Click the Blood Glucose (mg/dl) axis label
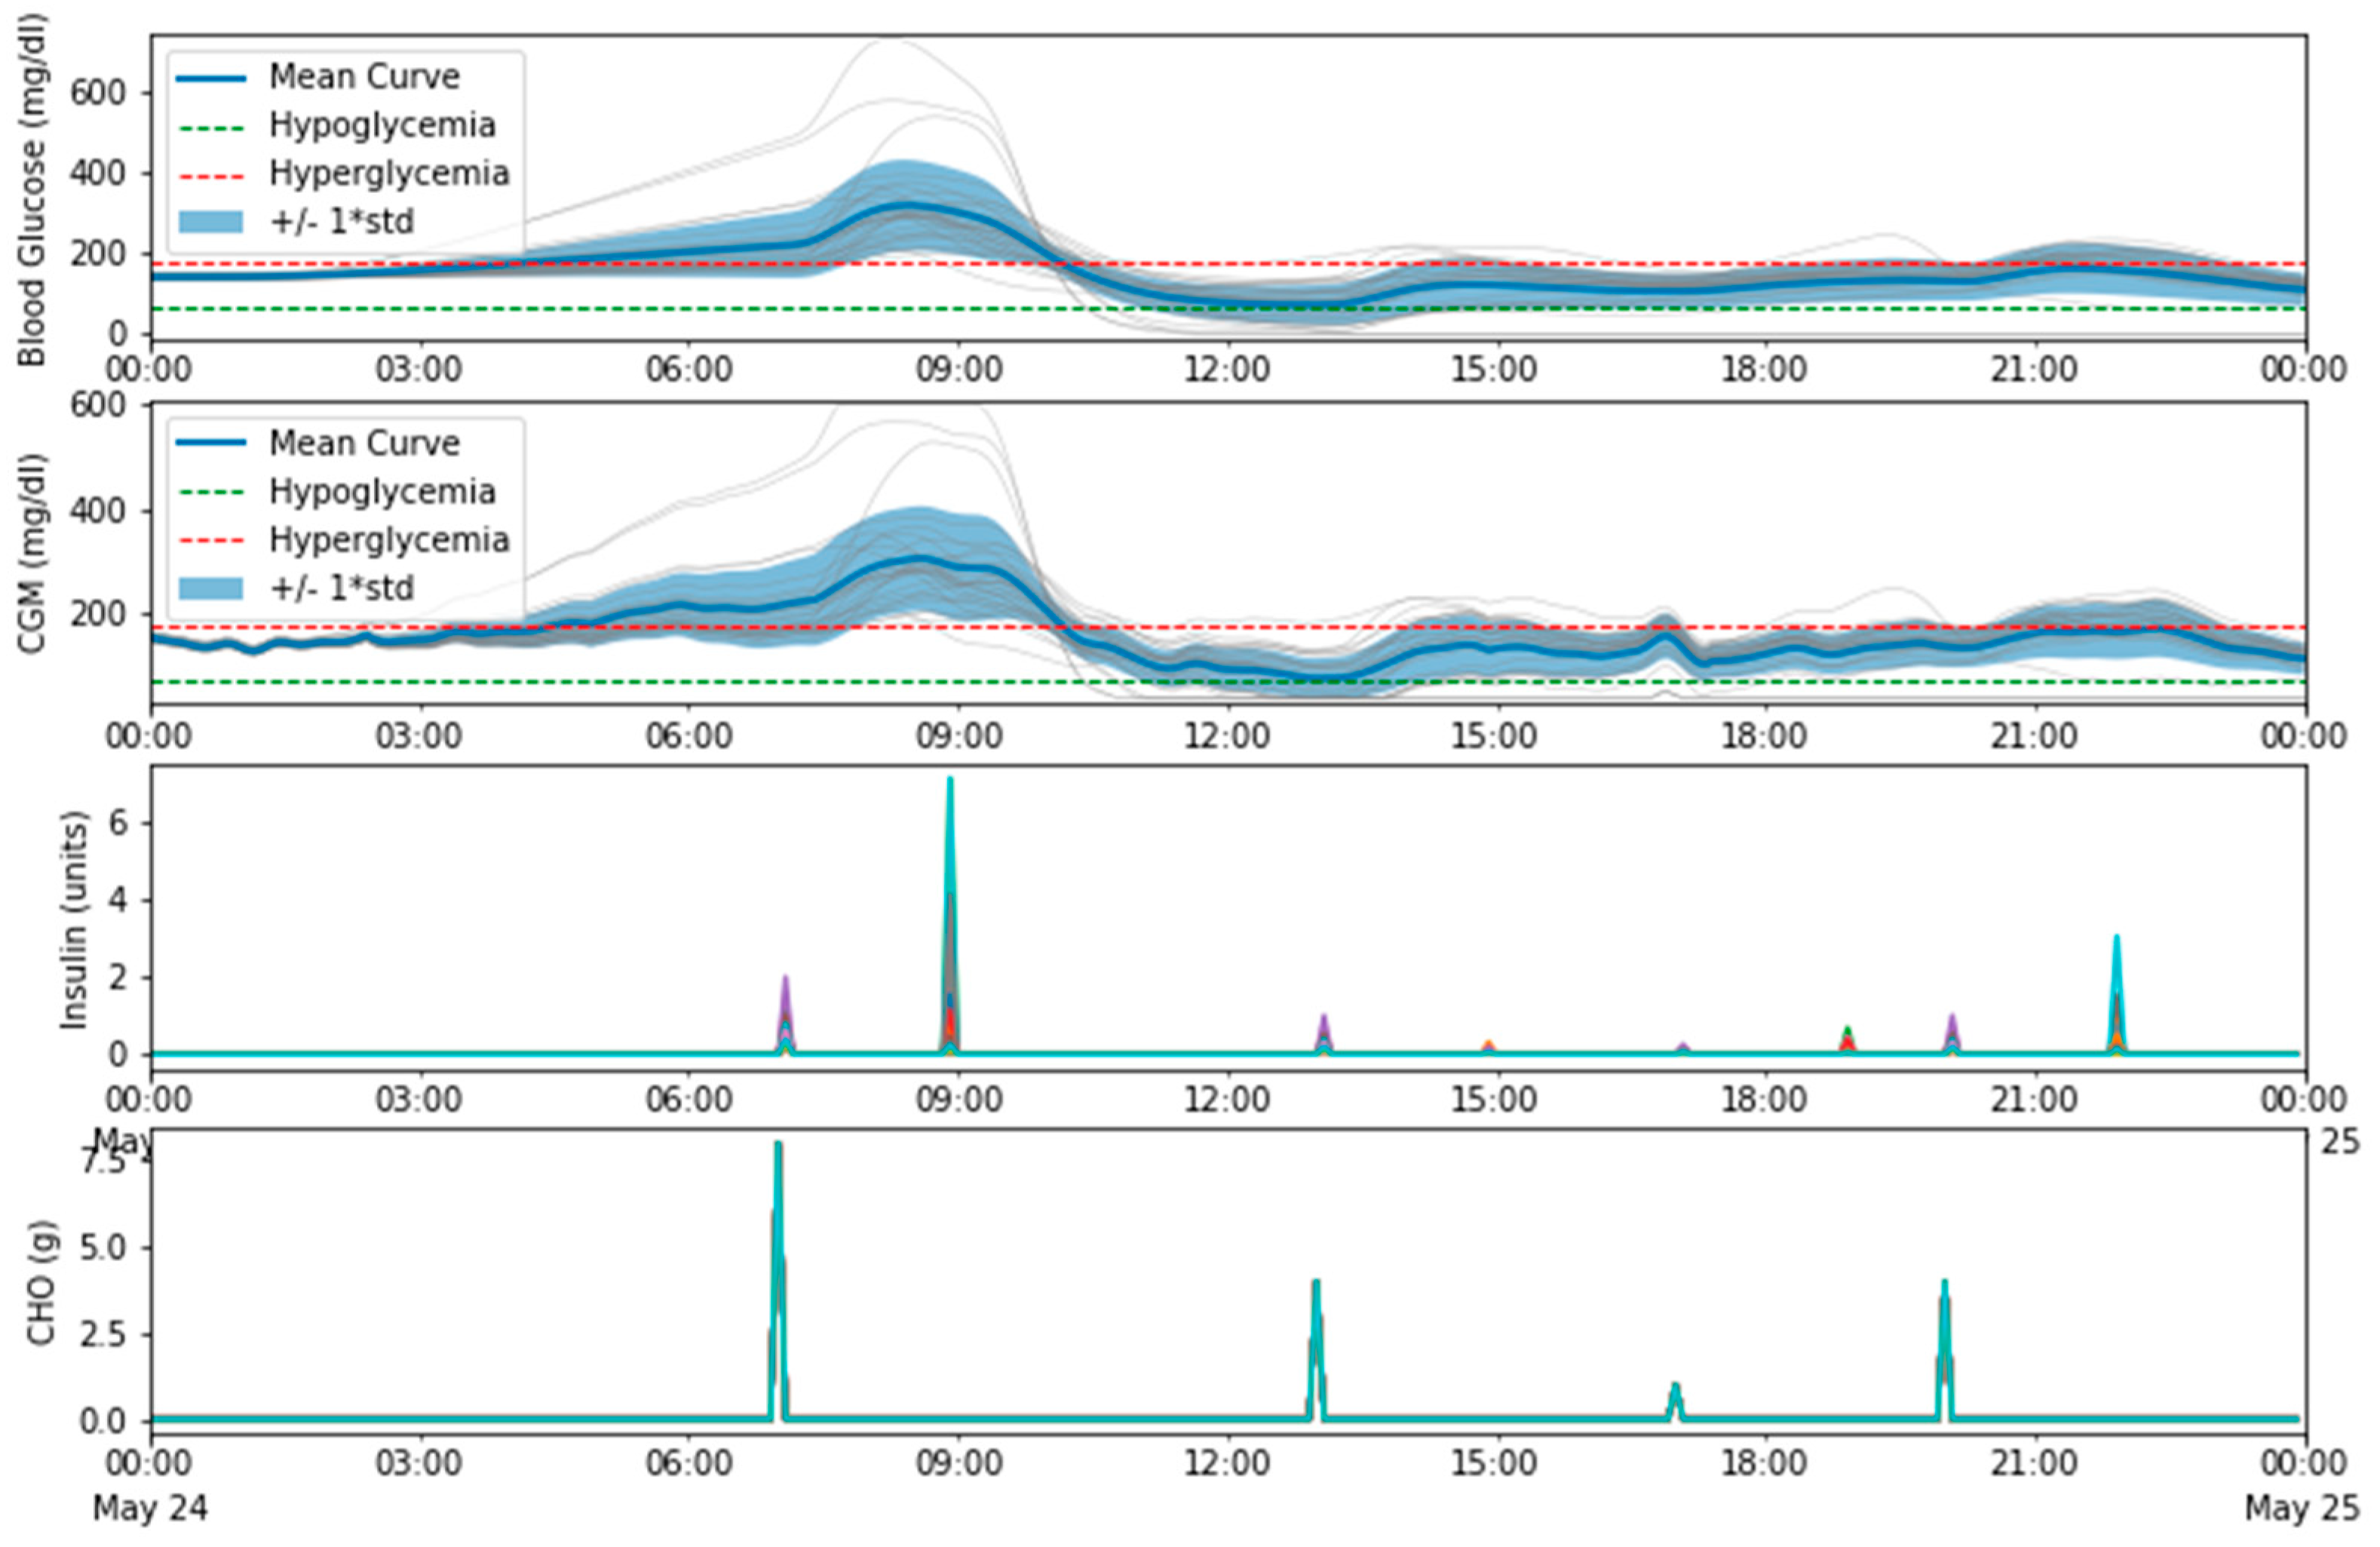 click(x=32, y=190)
